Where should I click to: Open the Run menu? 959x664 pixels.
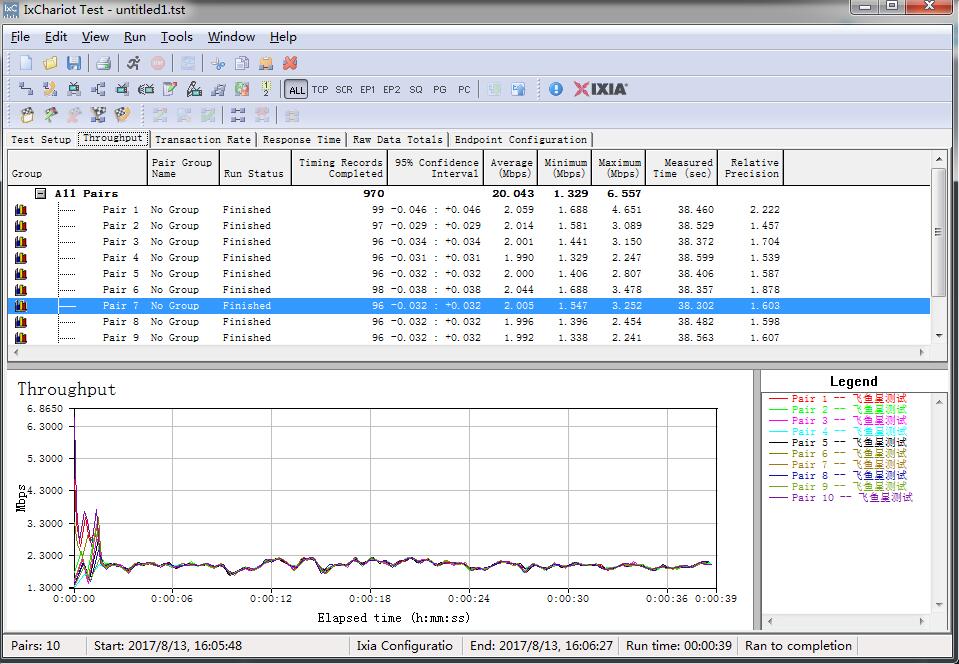135,37
